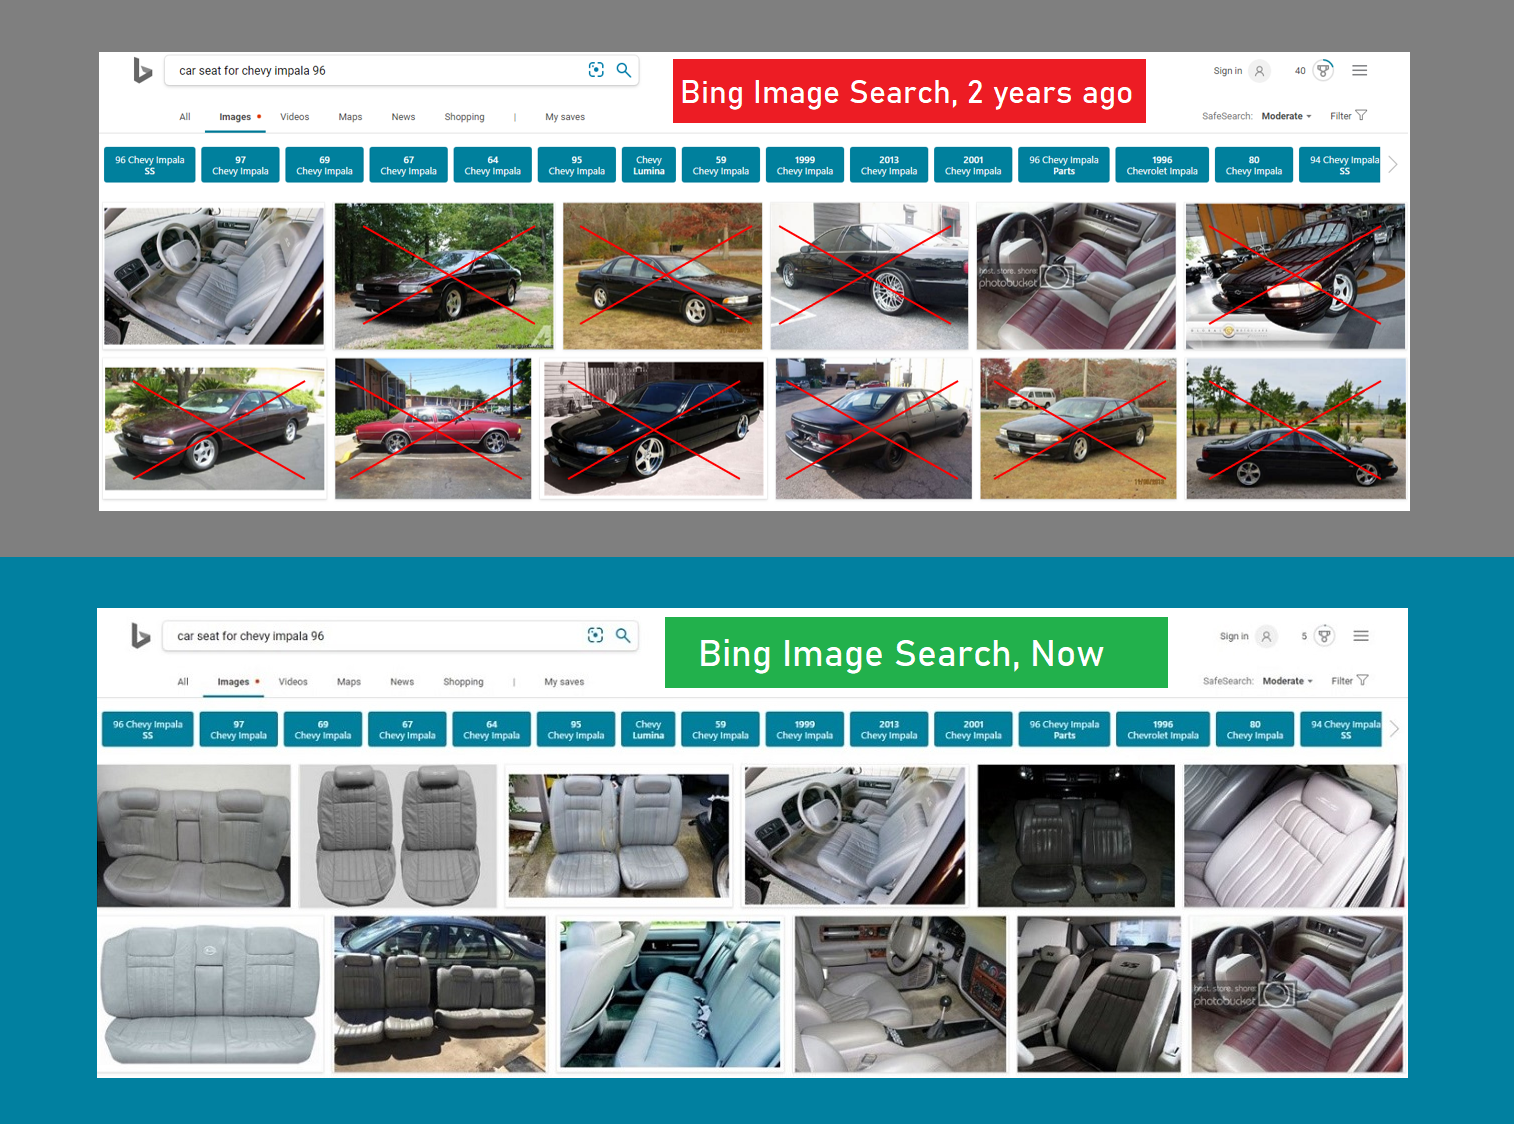Viewport: 1514px width, 1124px height.
Task: Select the 2013 Chevy Impala chip, bottom row
Action: point(889,730)
